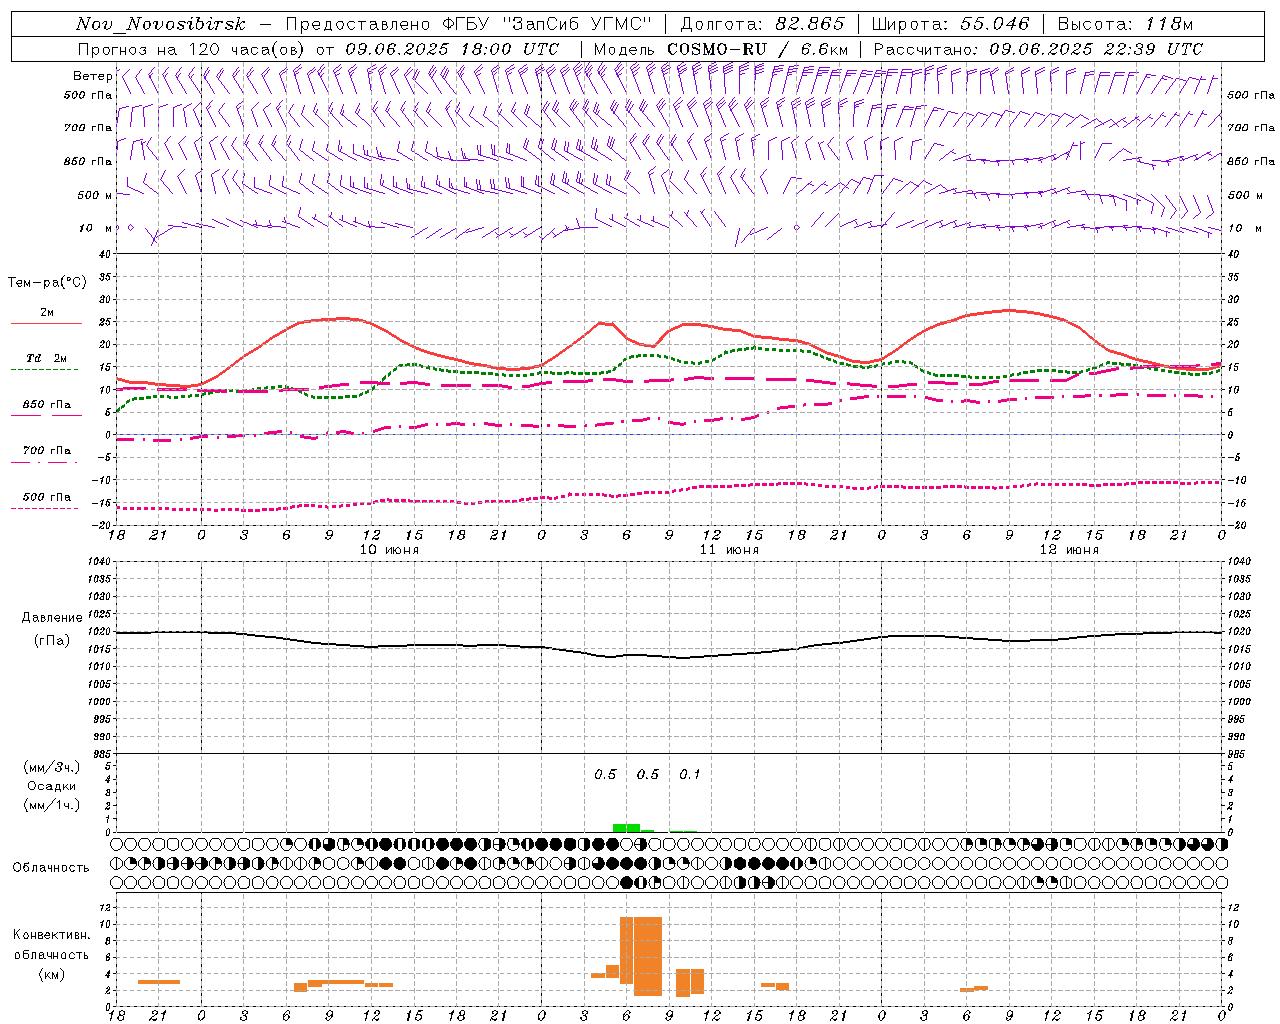1280x1024 pixels.
Task: Click the '(мм/1ч.)' hourly precipitation unit label
Action: click(x=52, y=805)
